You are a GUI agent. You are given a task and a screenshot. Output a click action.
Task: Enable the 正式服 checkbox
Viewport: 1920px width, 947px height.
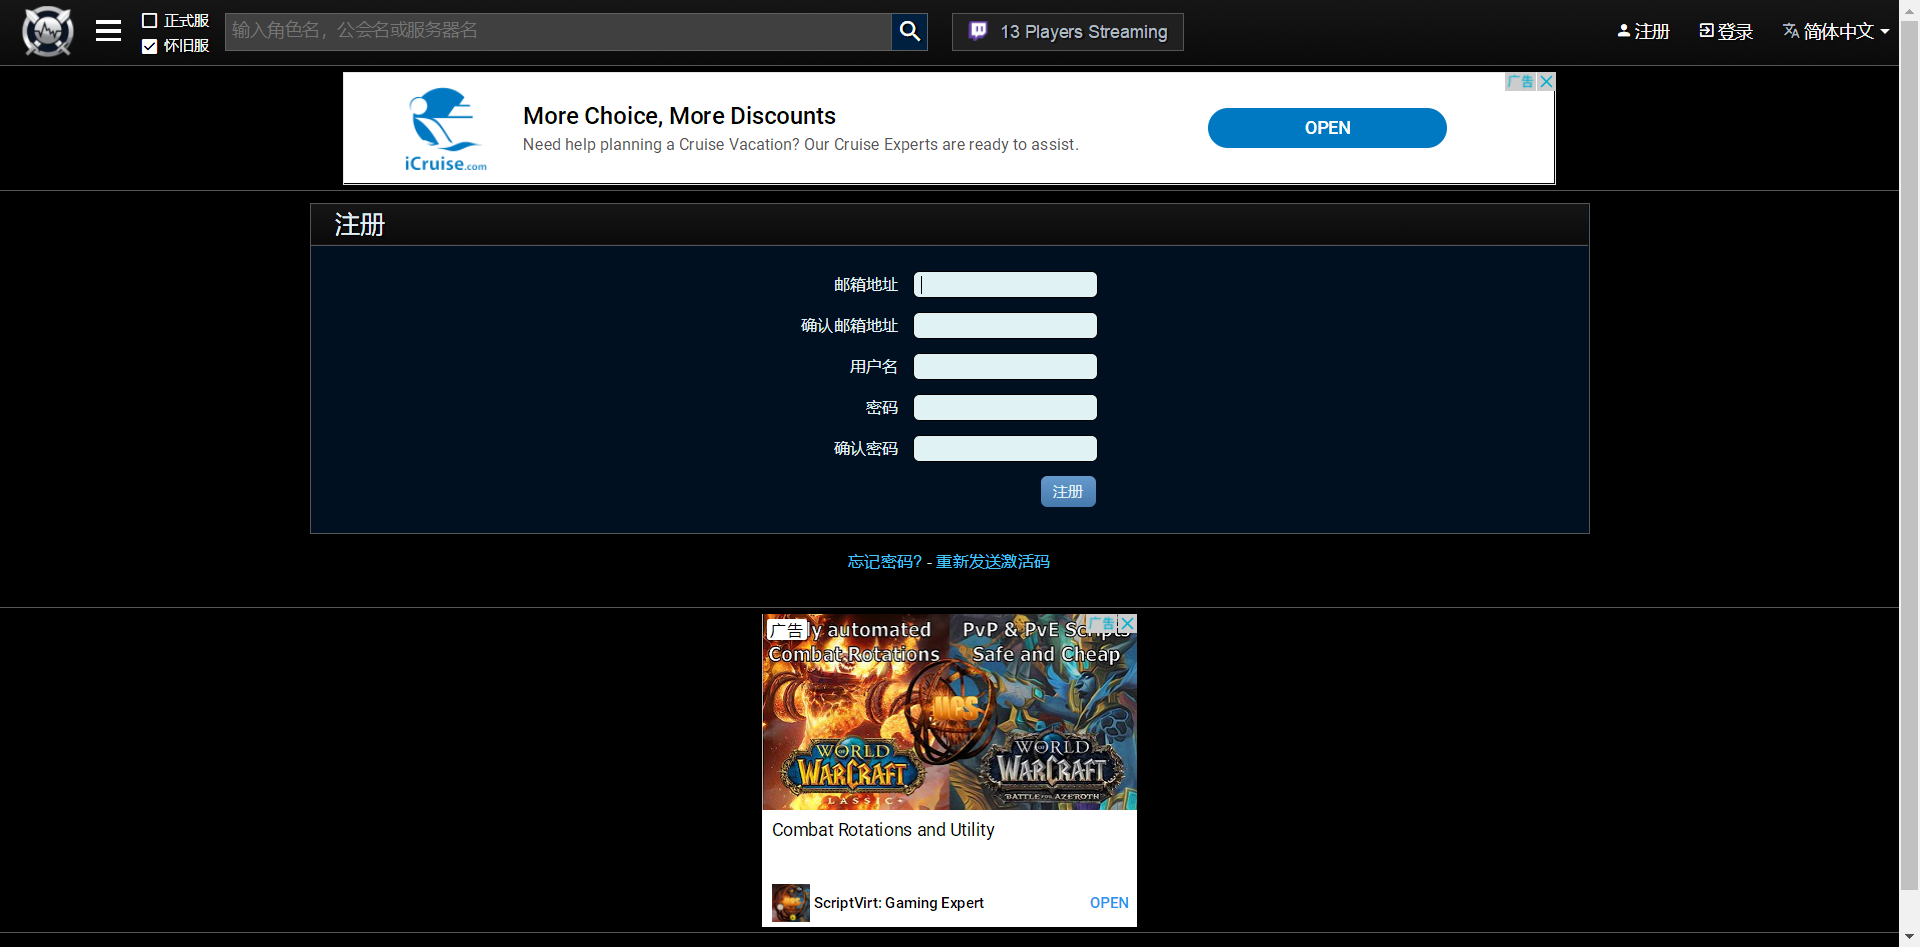[150, 21]
